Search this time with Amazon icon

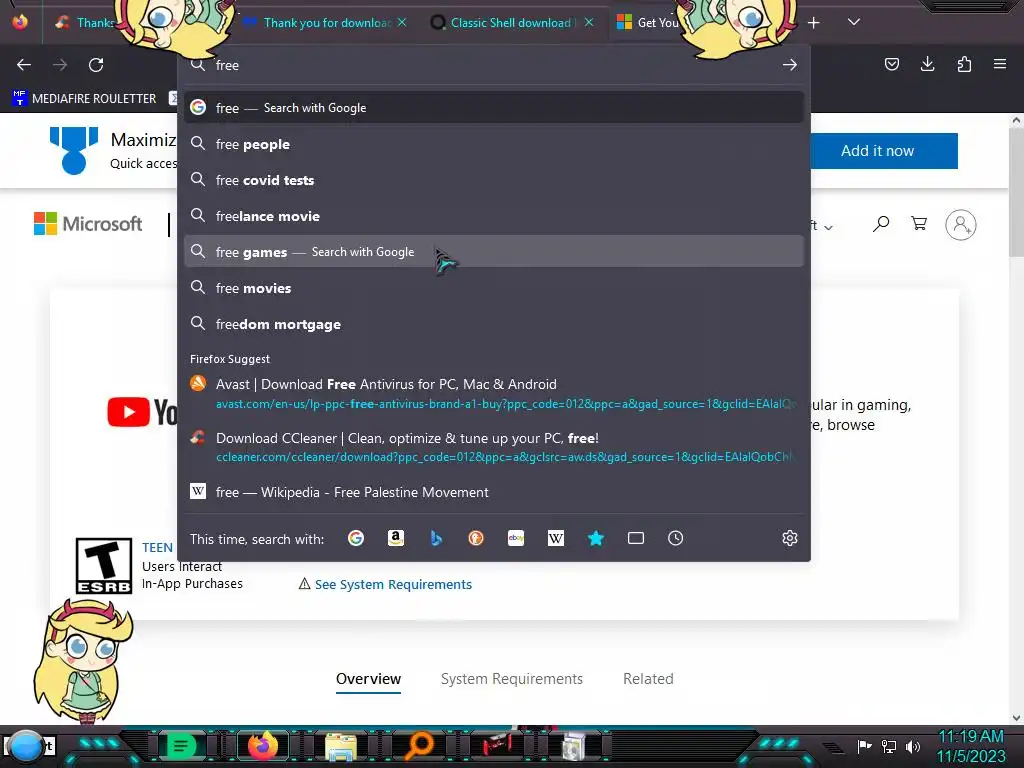point(396,538)
